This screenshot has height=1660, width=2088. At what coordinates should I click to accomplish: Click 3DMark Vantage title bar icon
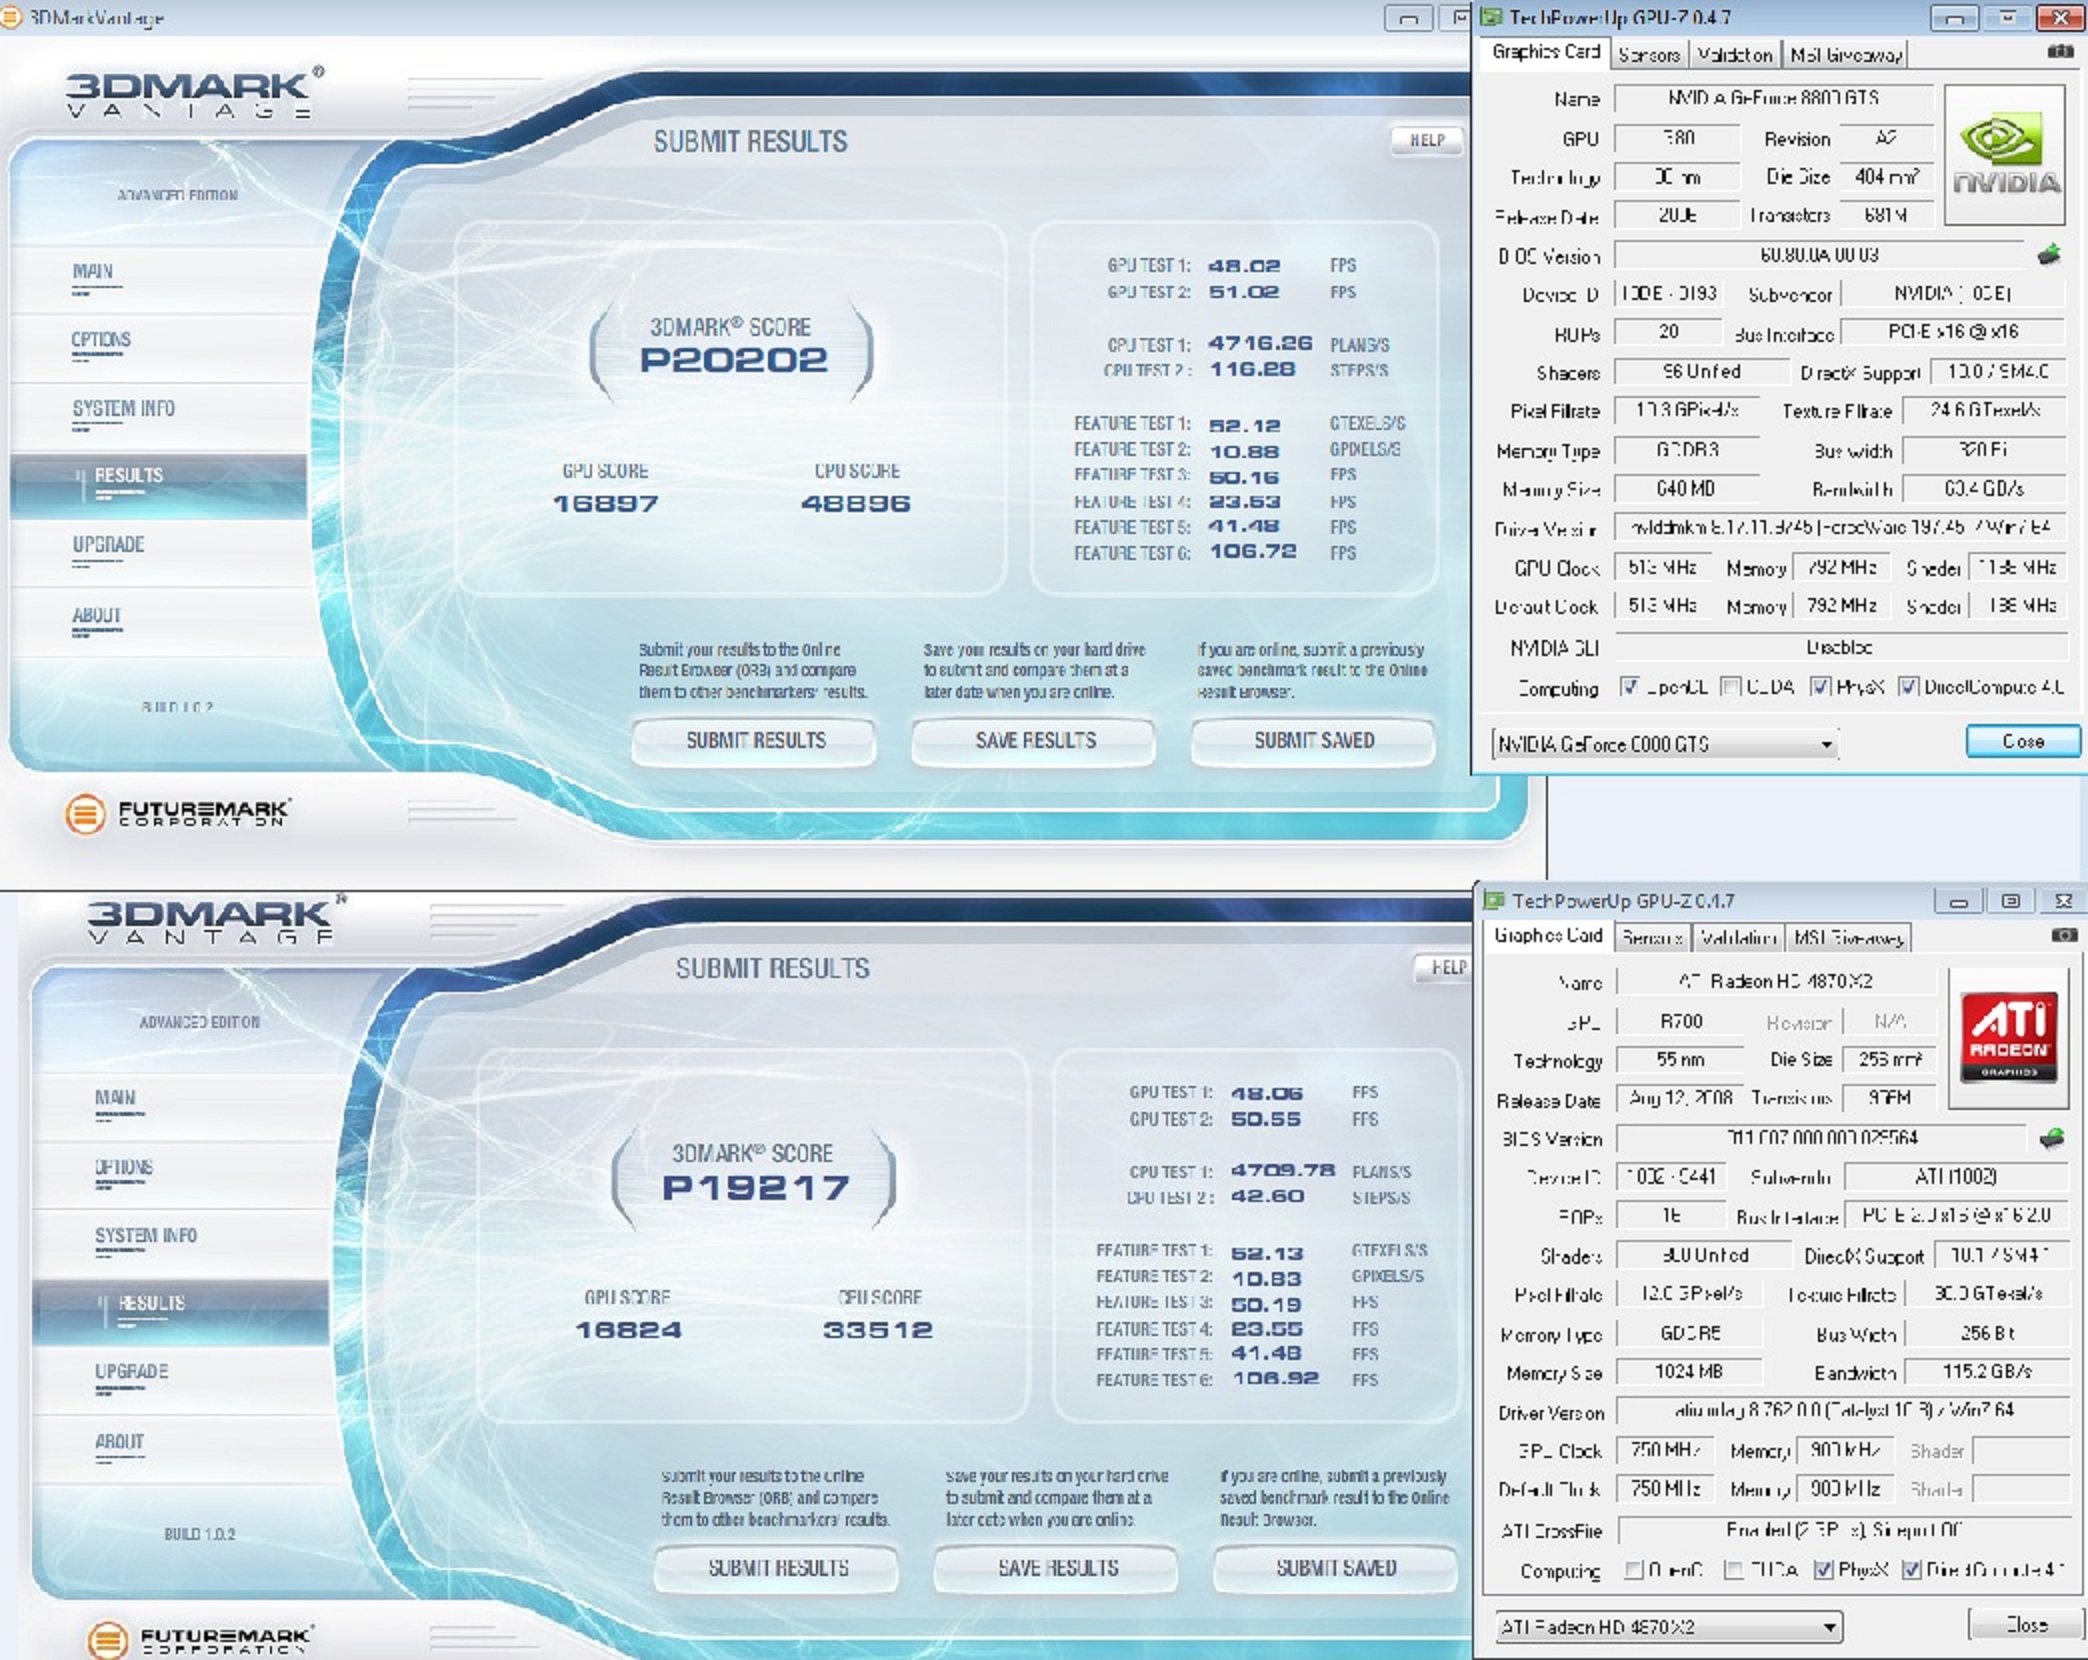(x=10, y=17)
